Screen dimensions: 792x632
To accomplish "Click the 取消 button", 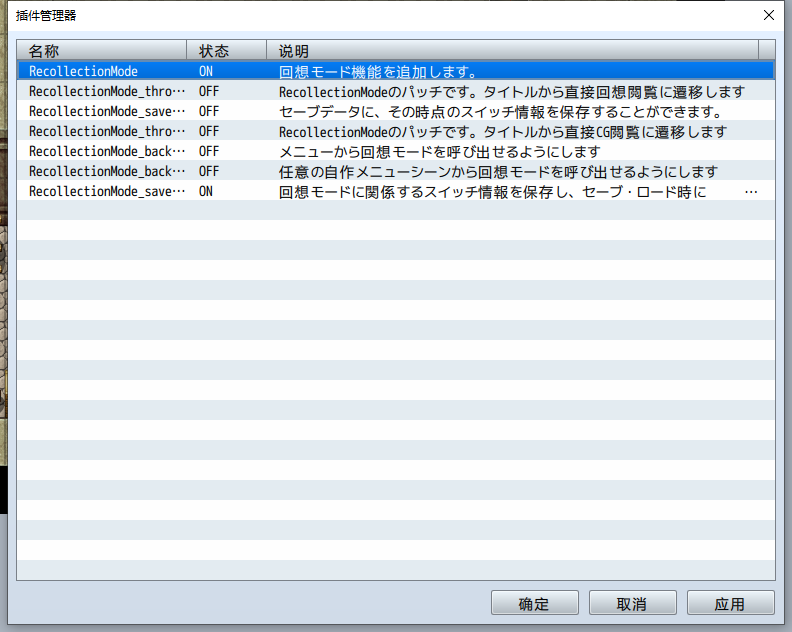I will coord(632,603).
